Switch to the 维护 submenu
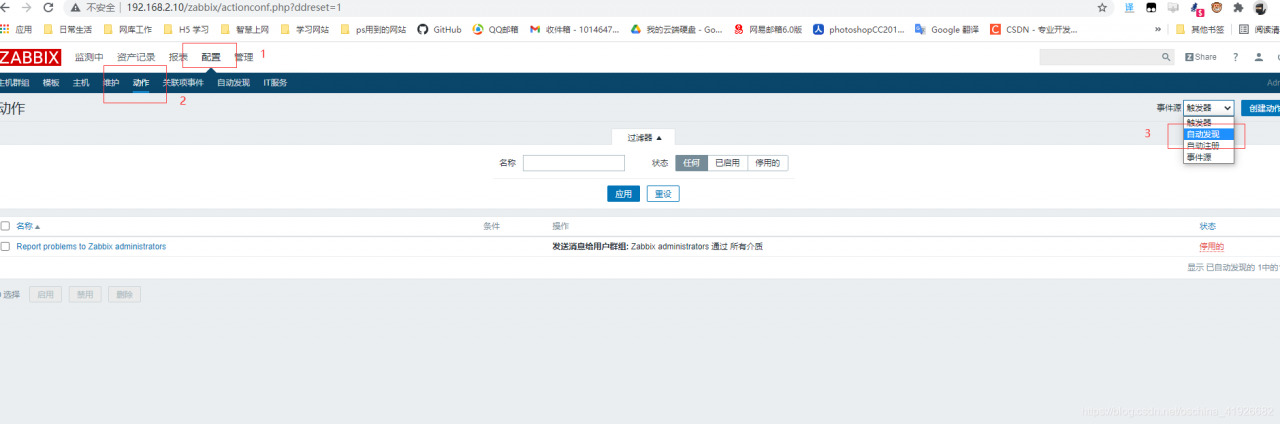This screenshot has height=424, width=1280. 111,82
